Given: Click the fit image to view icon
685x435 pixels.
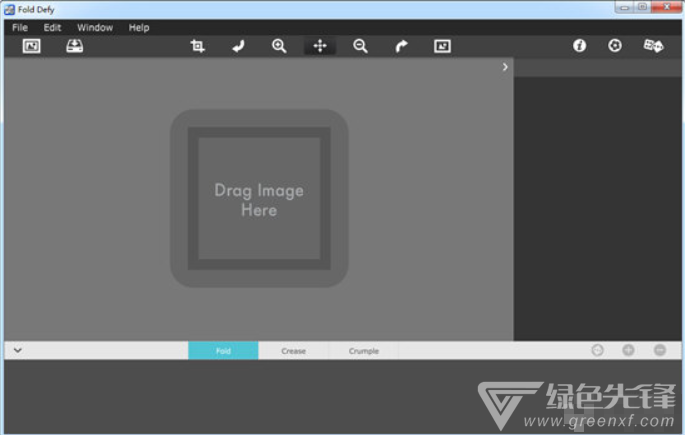Looking at the screenshot, I should [442, 46].
